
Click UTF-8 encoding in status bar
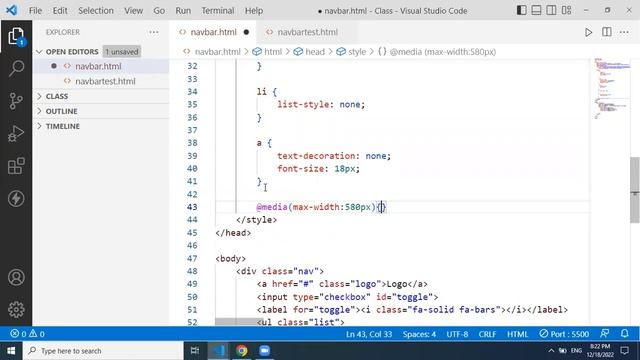457,334
